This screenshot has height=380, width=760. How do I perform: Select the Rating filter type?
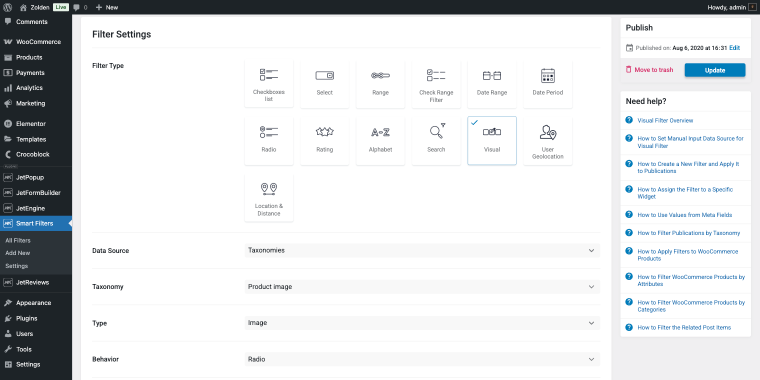point(324,141)
